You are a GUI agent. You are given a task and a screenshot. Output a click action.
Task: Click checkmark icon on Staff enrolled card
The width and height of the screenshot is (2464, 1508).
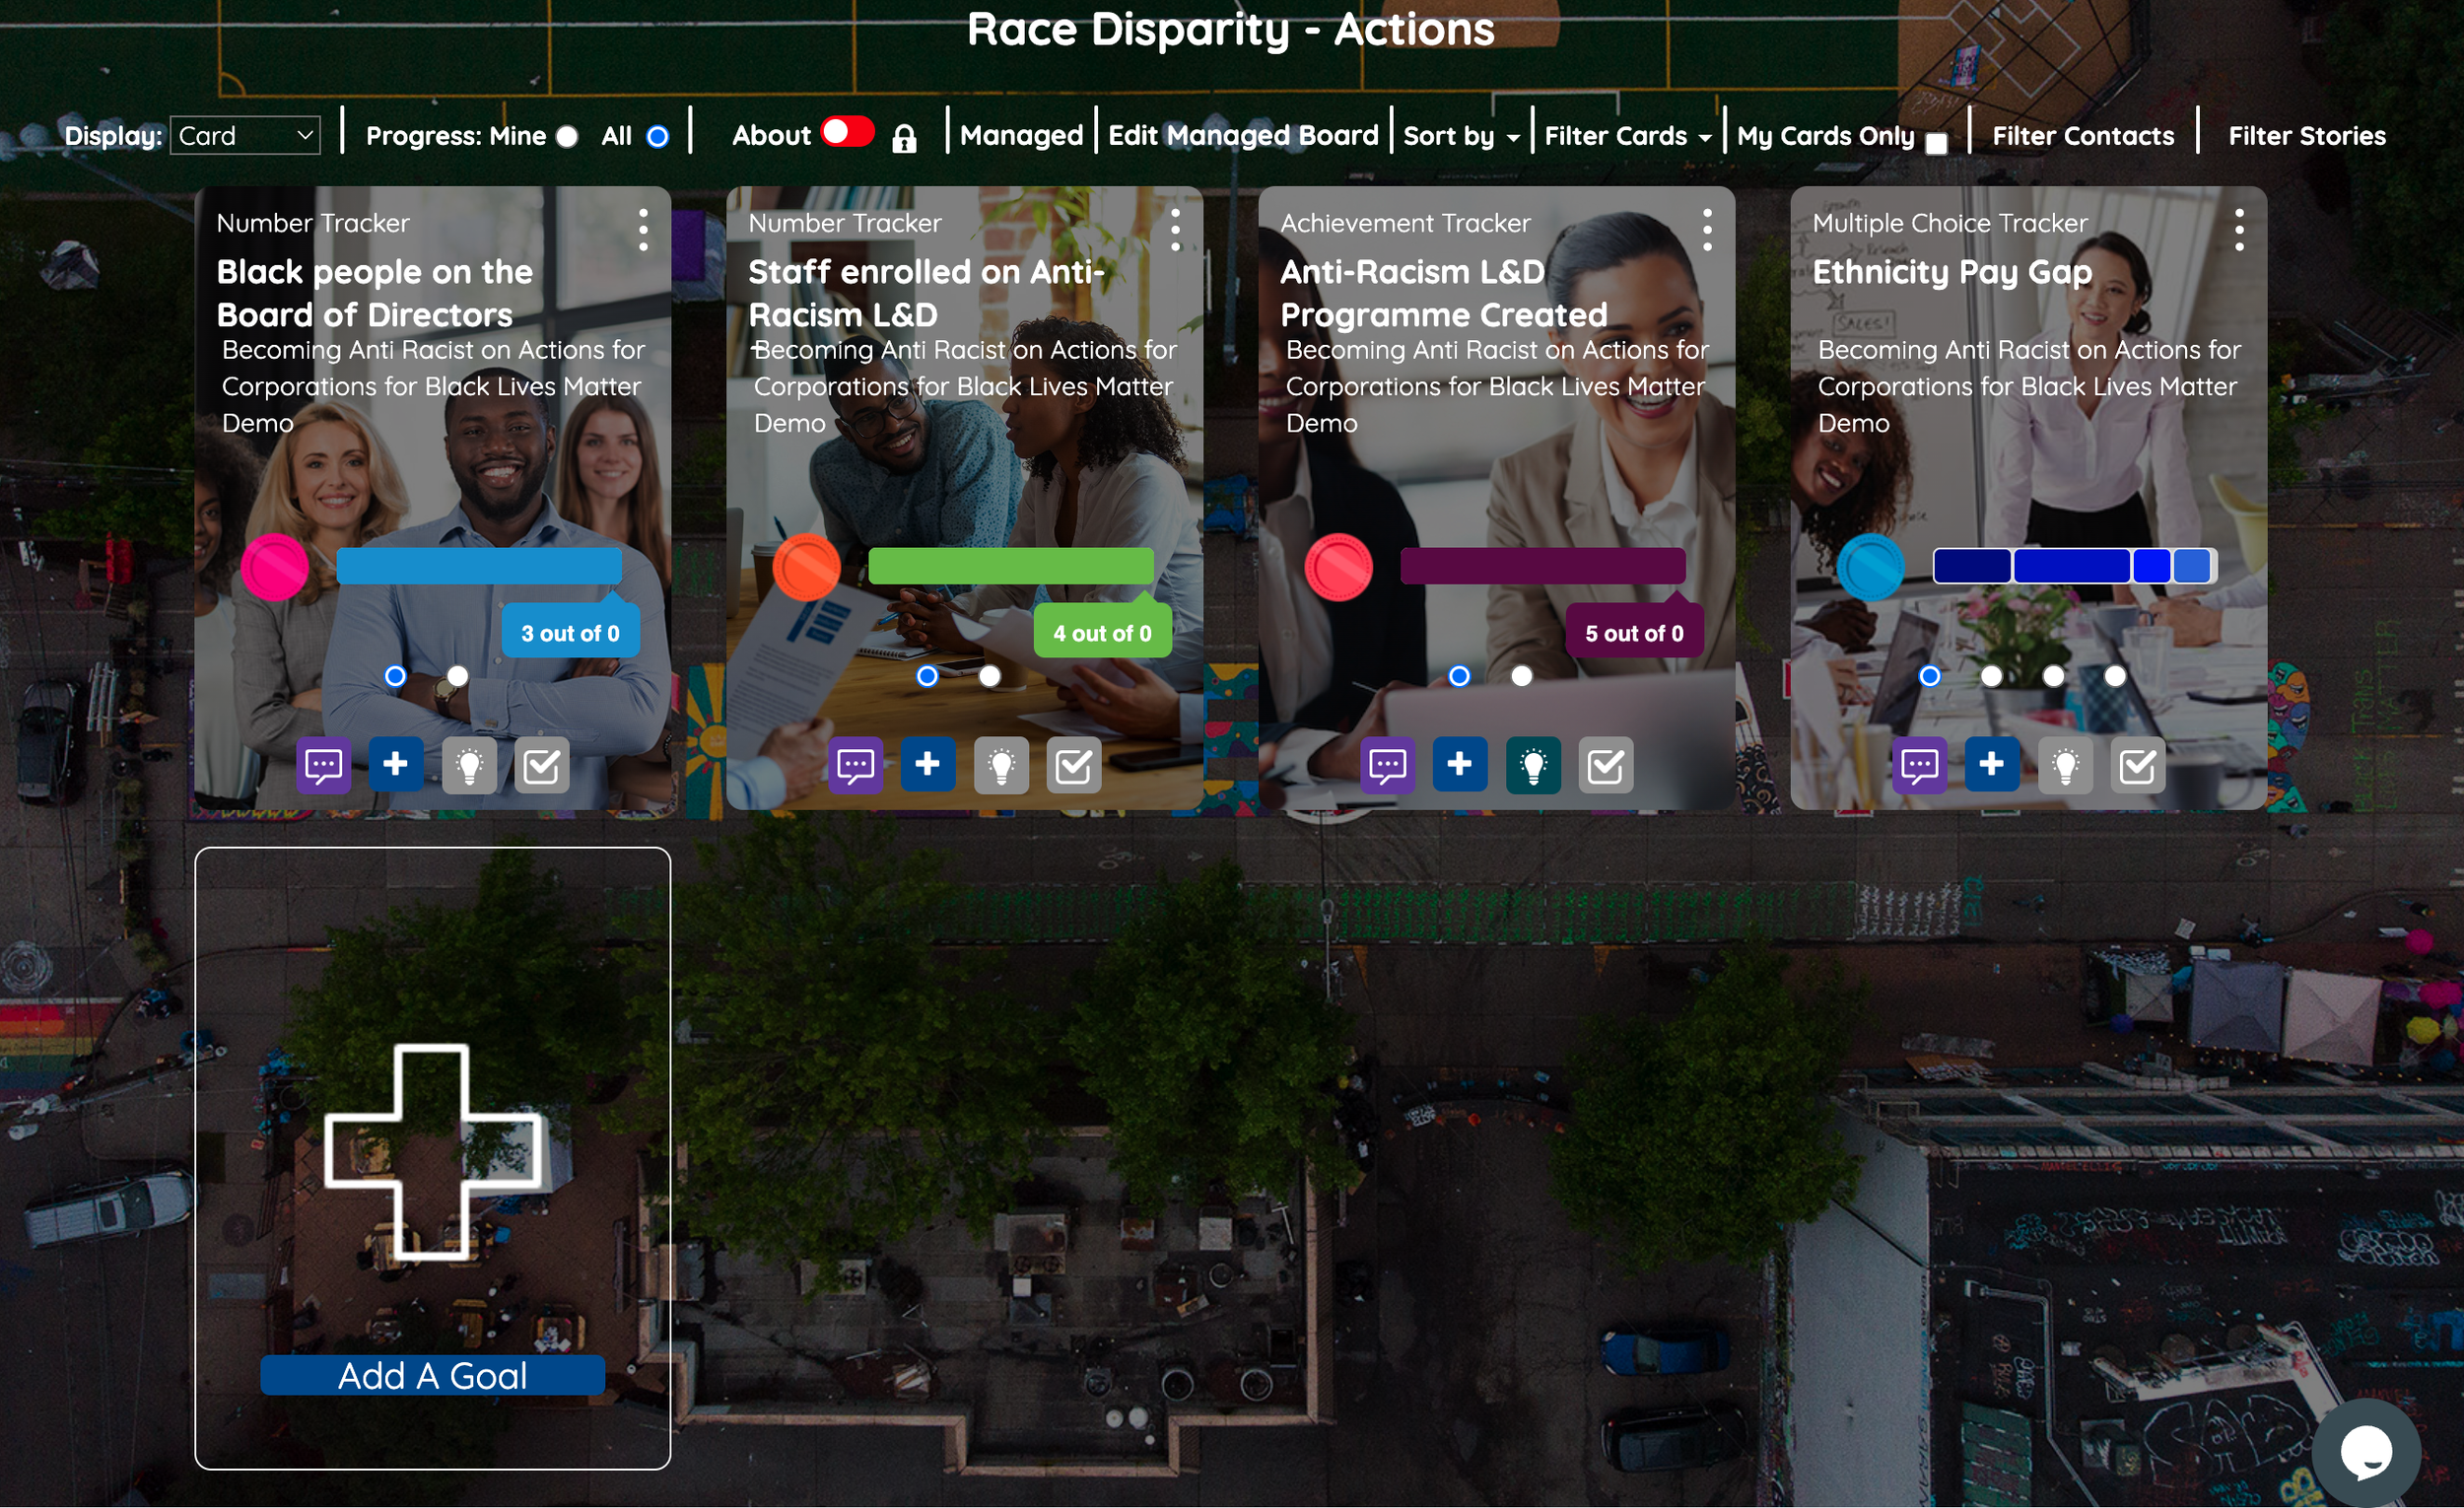pos(1073,765)
